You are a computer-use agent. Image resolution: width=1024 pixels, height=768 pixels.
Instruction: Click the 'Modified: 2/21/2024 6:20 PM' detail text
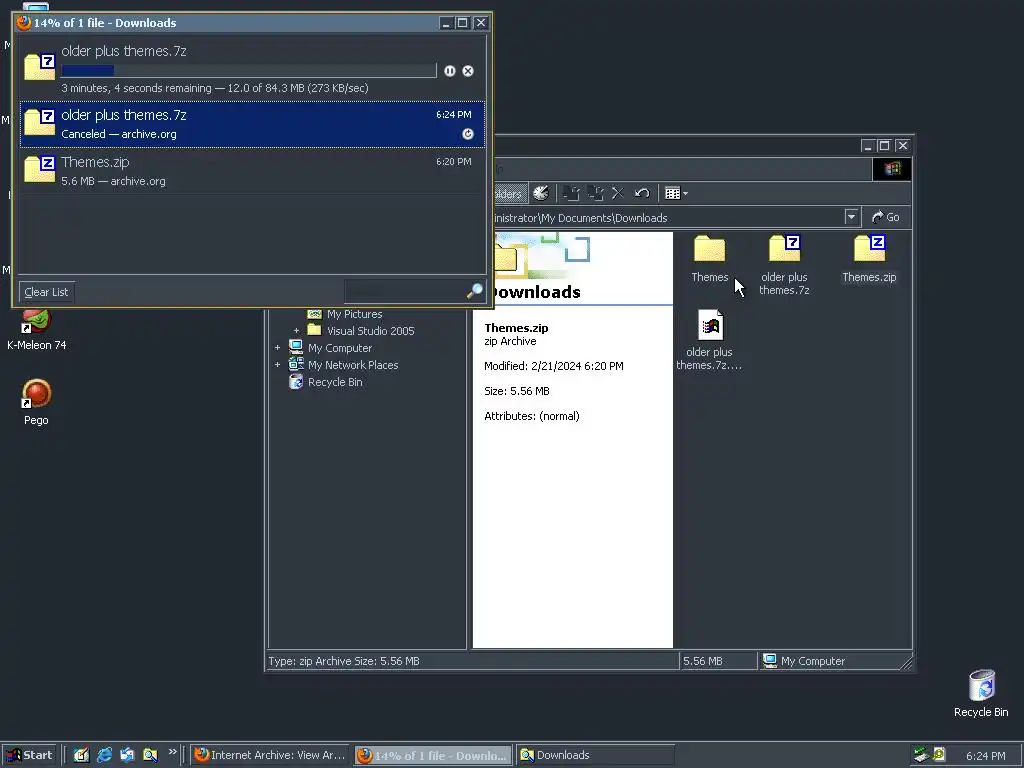(x=554, y=366)
